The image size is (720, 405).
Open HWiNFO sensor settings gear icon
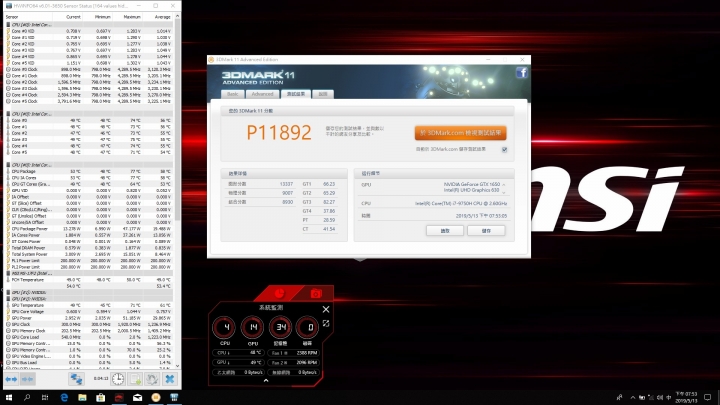(x=152, y=379)
